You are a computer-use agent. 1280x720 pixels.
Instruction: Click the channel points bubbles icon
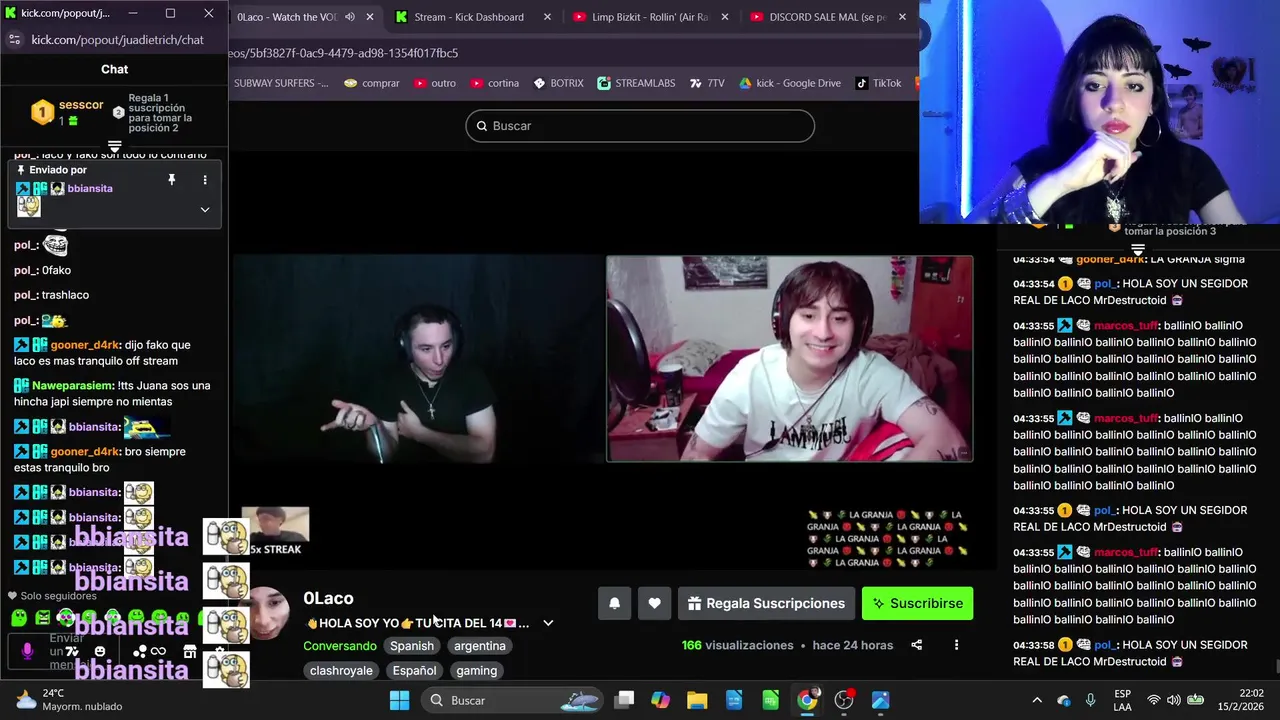(140, 651)
